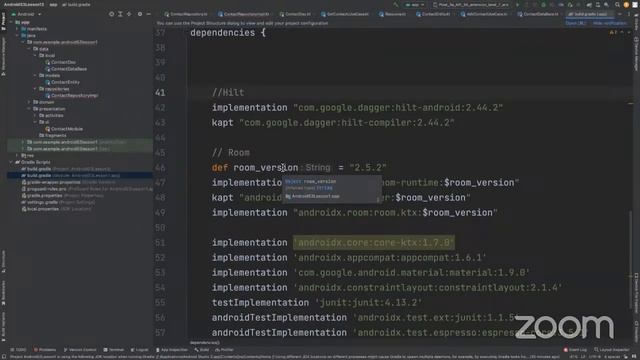Switch to the AddContactUseCase.kt tab
640x360 pixels.
[x=484, y=14]
